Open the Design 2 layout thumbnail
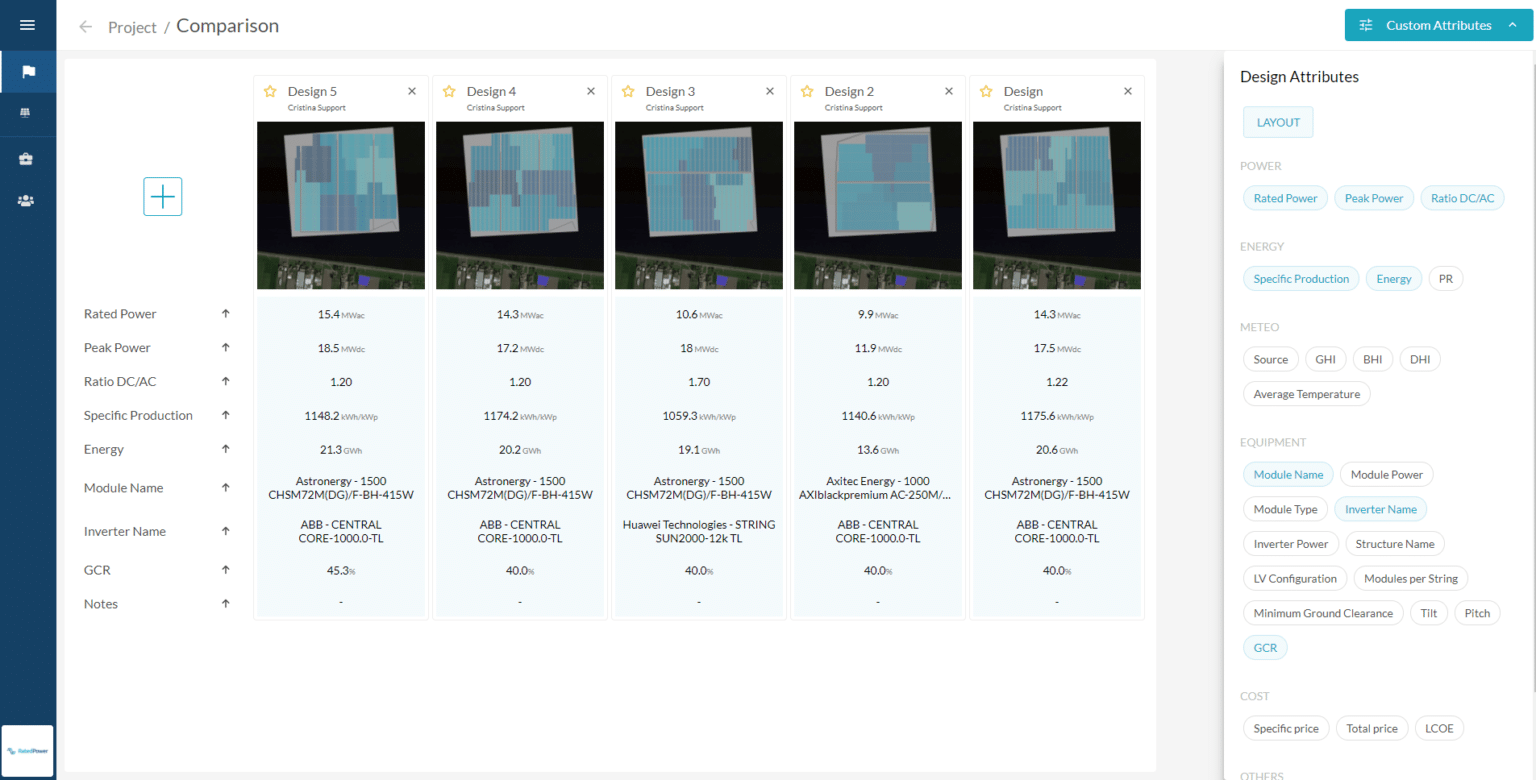Viewport: 1536px width, 780px height. point(877,205)
